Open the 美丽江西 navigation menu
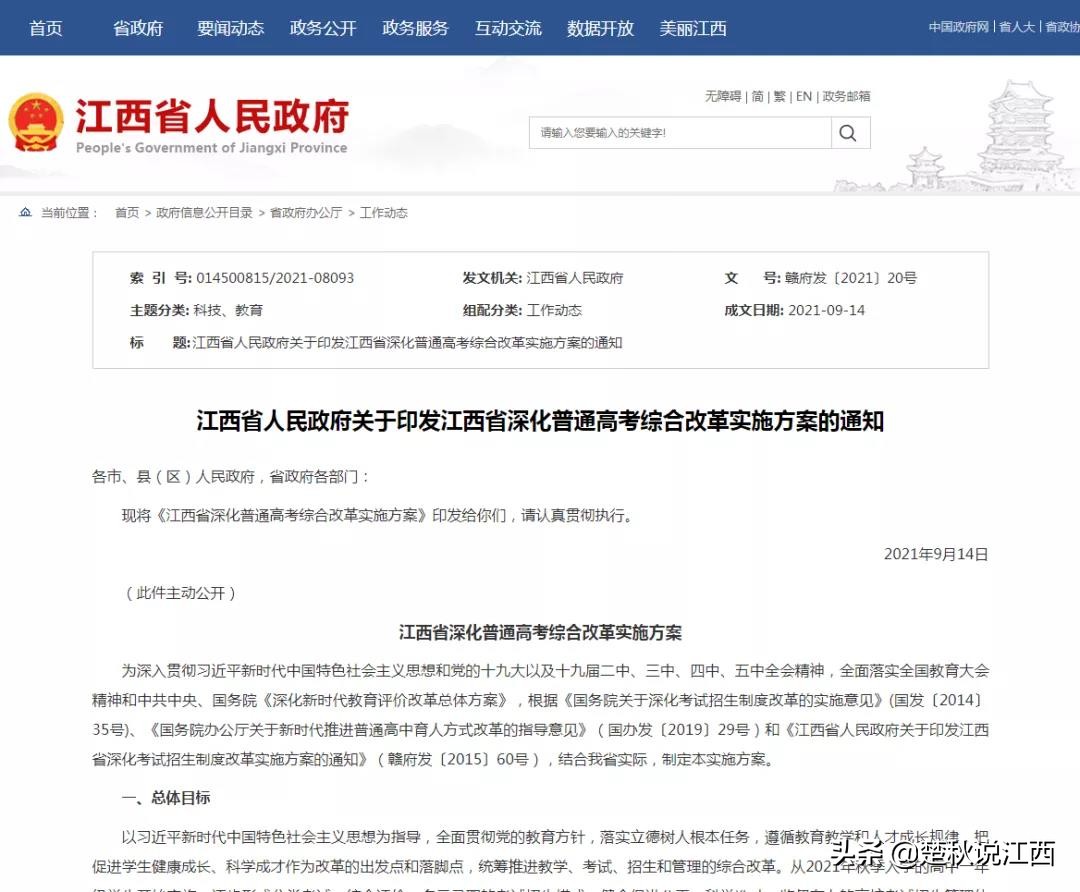The height and width of the screenshot is (892, 1080). pyautogui.click(x=693, y=28)
